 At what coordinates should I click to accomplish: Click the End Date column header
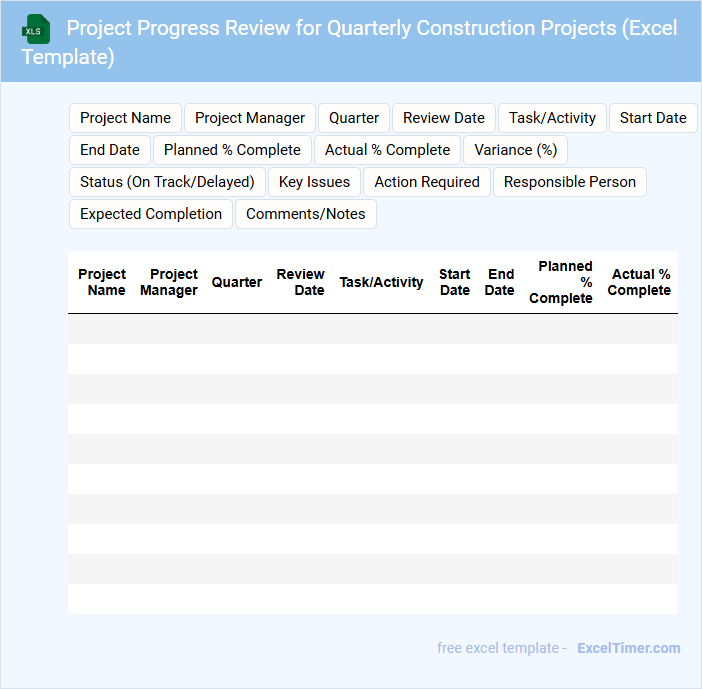click(x=499, y=282)
